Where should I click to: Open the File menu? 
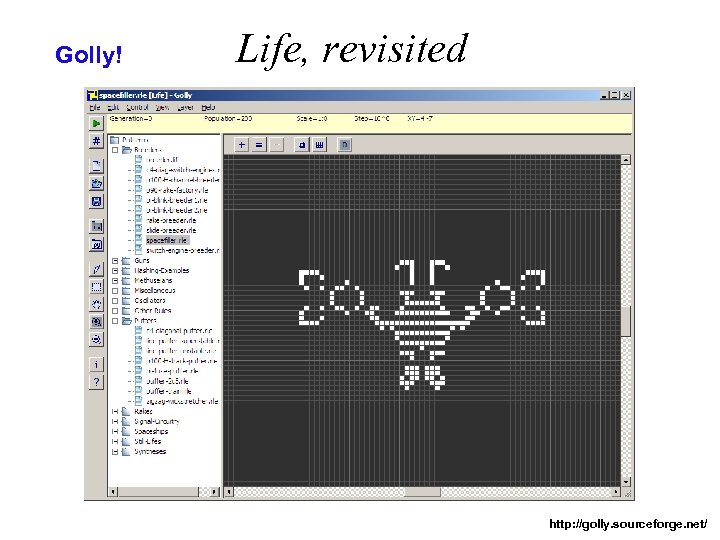(95, 107)
